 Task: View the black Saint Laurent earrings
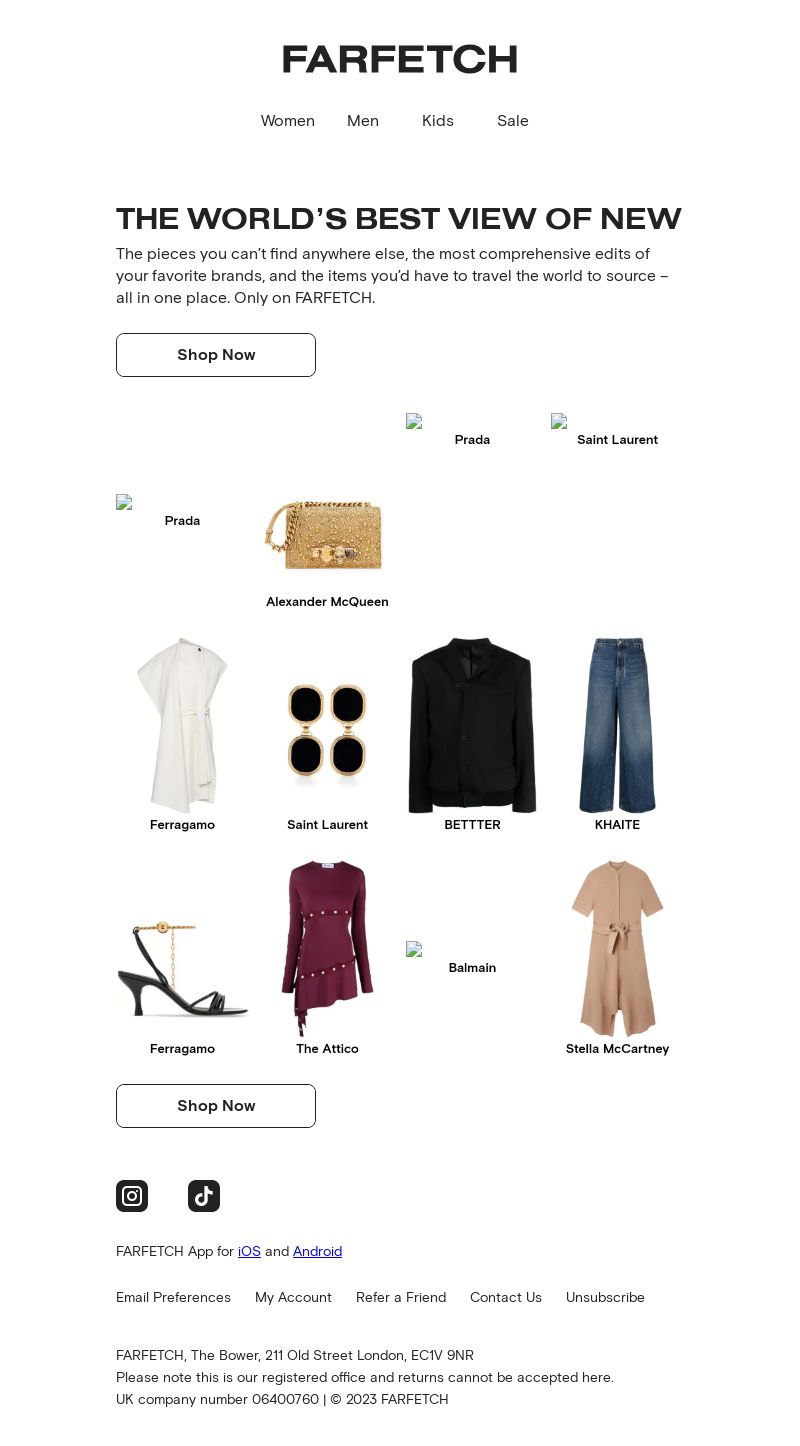tap(327, 730)
